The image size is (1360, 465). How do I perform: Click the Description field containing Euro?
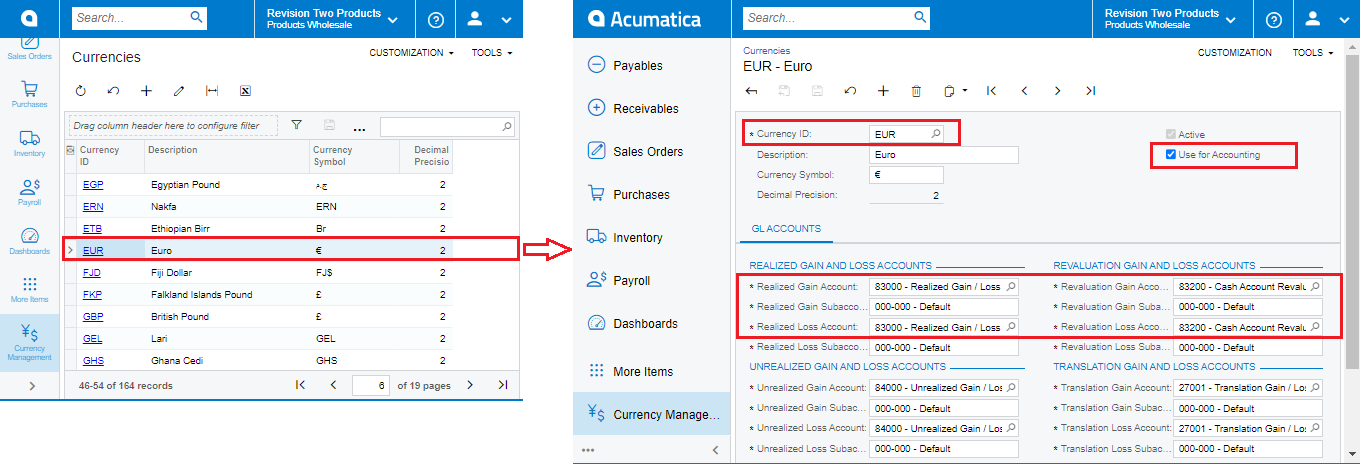[944, 155]
